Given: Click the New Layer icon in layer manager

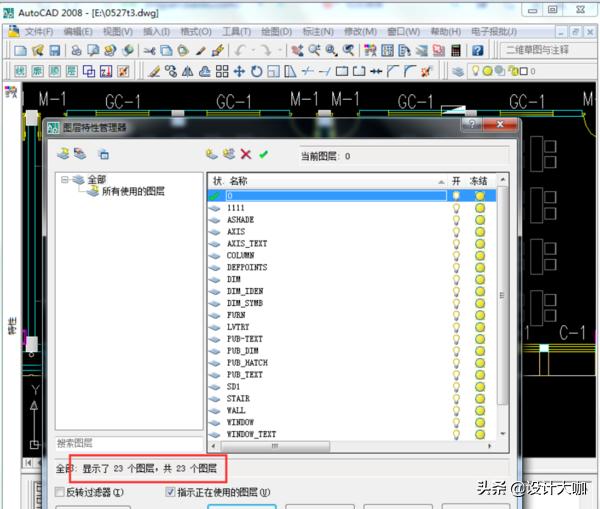Looking at the screenshot, I should click(211, 154).
